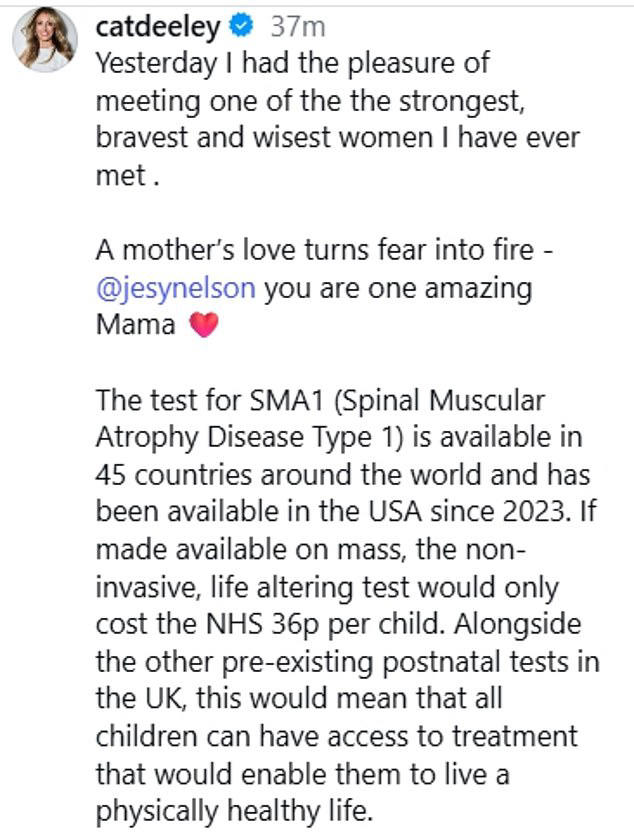This screenshot has width=634, height=838.
Task: Click the 37m post timestamp
Action: coord(293,28)
